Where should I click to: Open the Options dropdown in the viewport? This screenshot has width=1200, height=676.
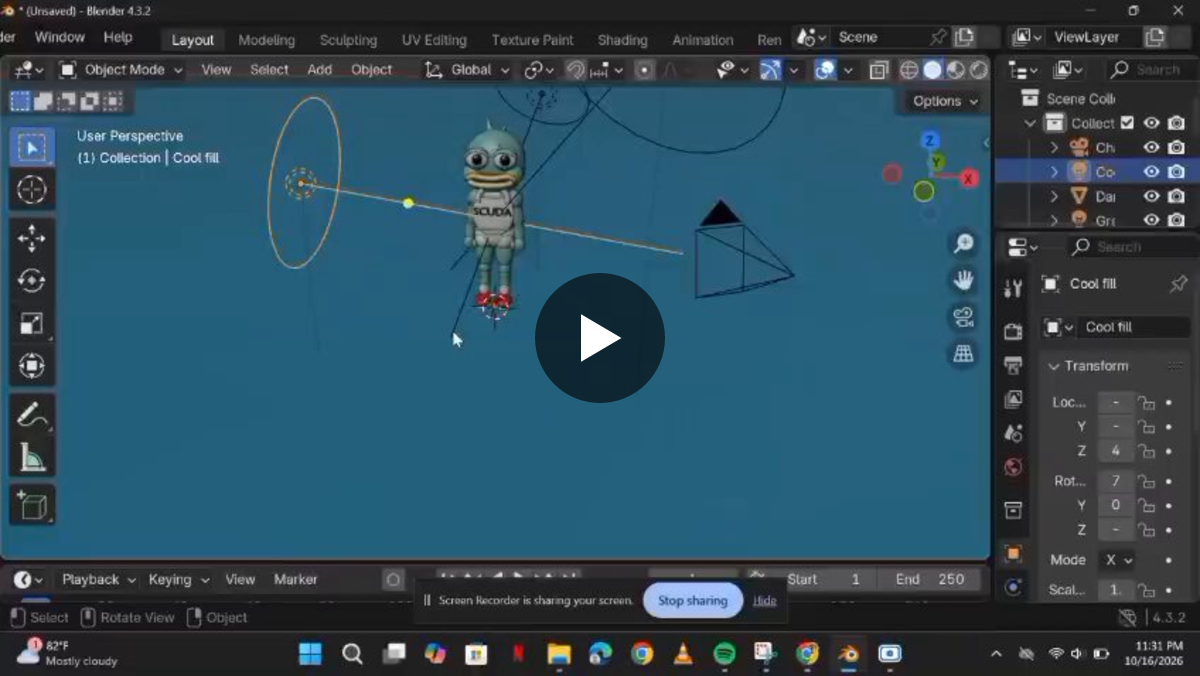[x=945, y=101]
